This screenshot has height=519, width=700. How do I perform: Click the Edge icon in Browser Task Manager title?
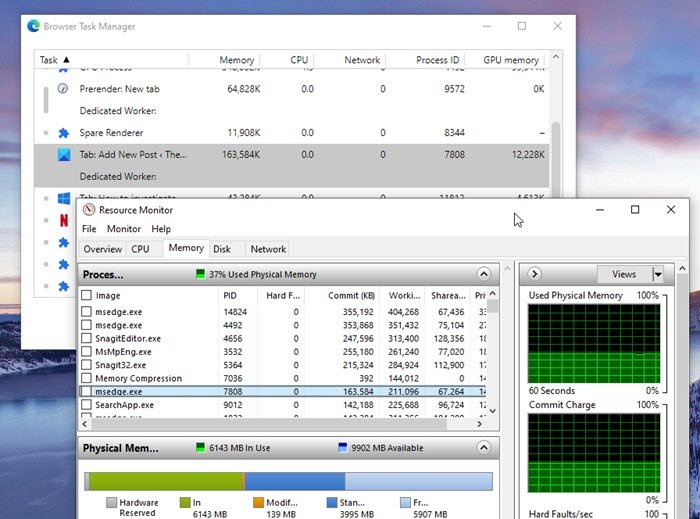[x=34, y=26]
